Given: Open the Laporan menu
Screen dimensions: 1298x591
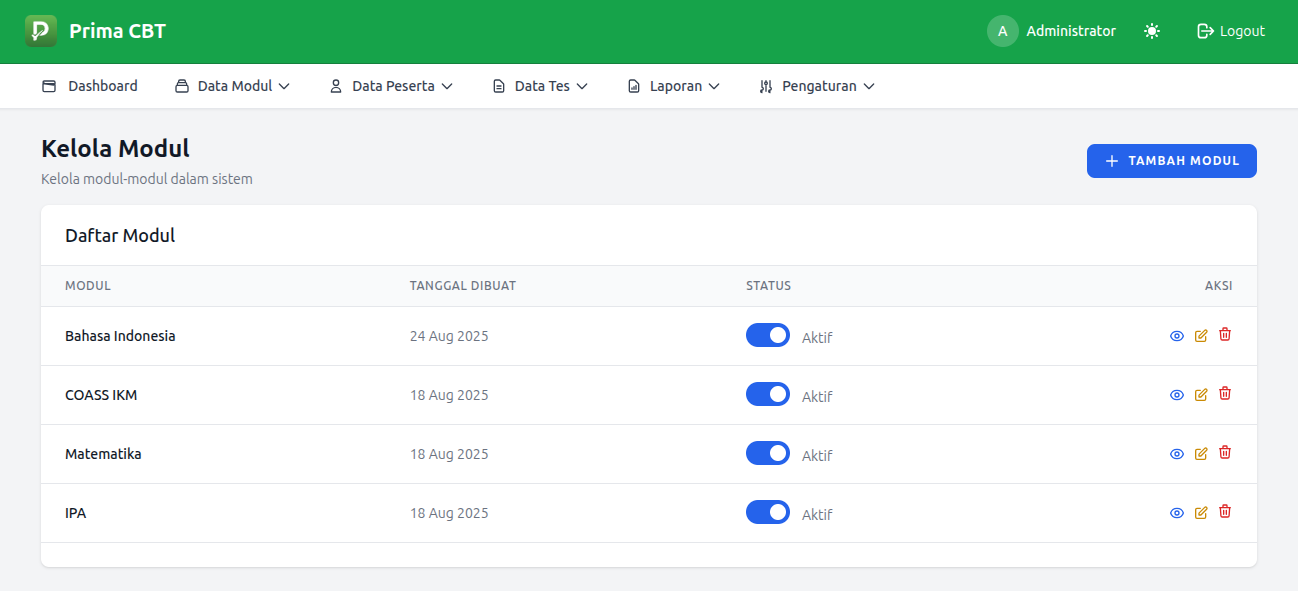Looking at the screenshot, I should (674, 86).
